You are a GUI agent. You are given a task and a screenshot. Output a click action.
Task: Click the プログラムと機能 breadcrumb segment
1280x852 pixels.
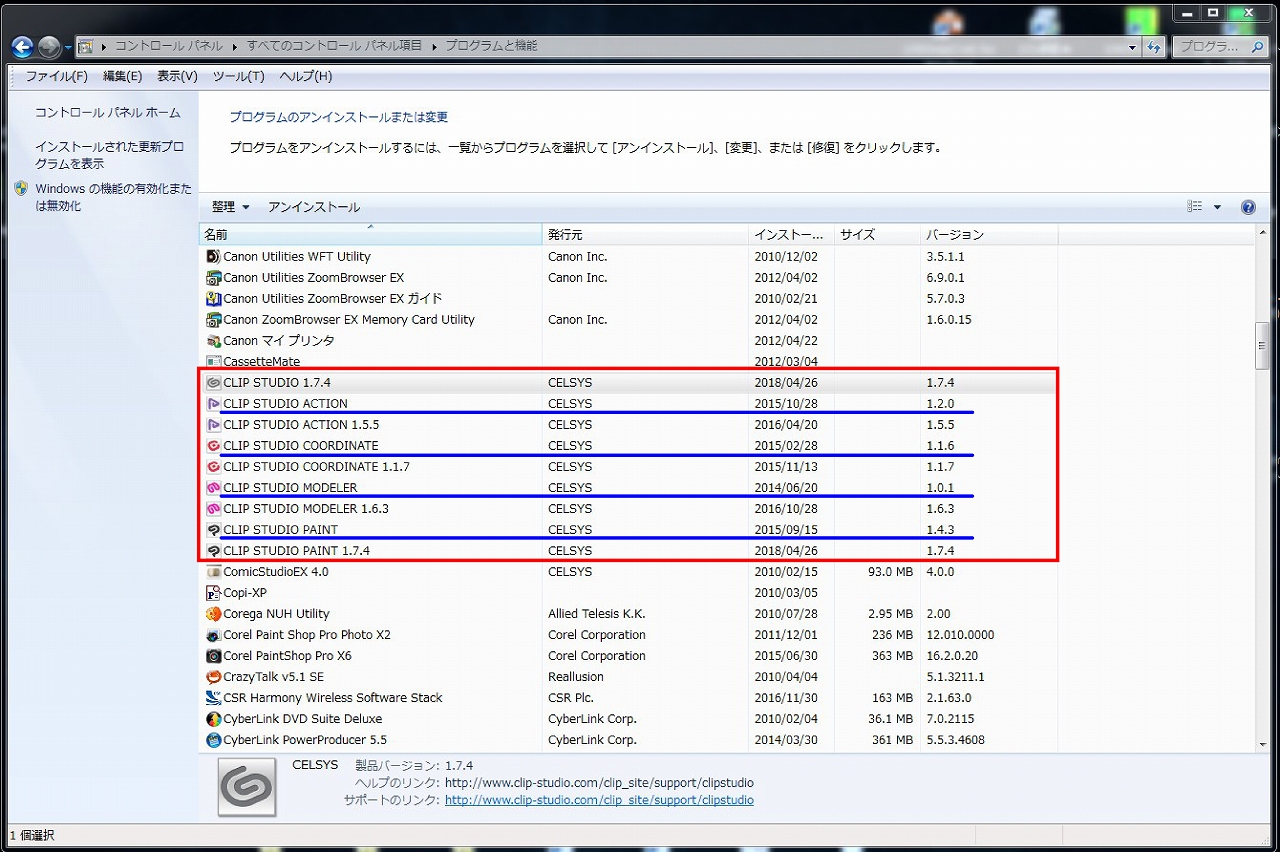[x=491, y=46]
